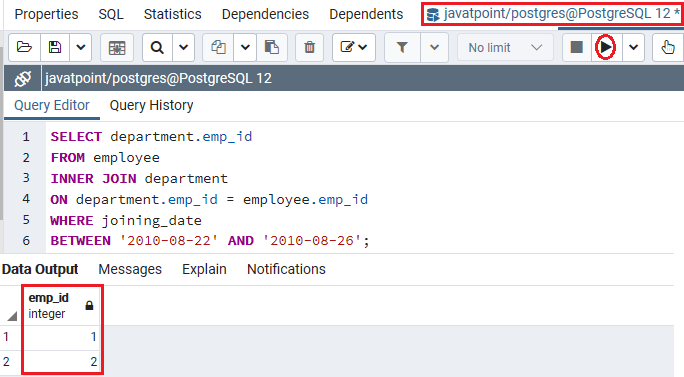
Task: Select the javatpoint/postgres@PostgreSQL 12 query tab
Action: click(552, 14)
